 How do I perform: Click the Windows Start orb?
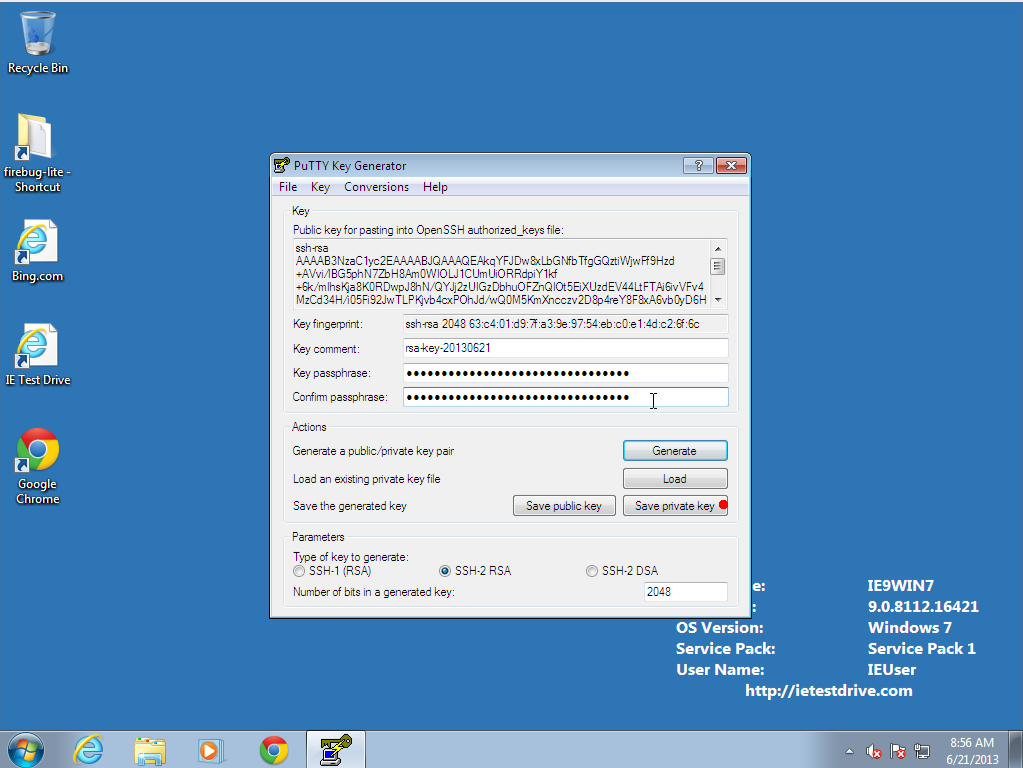[x=25, y=750]
